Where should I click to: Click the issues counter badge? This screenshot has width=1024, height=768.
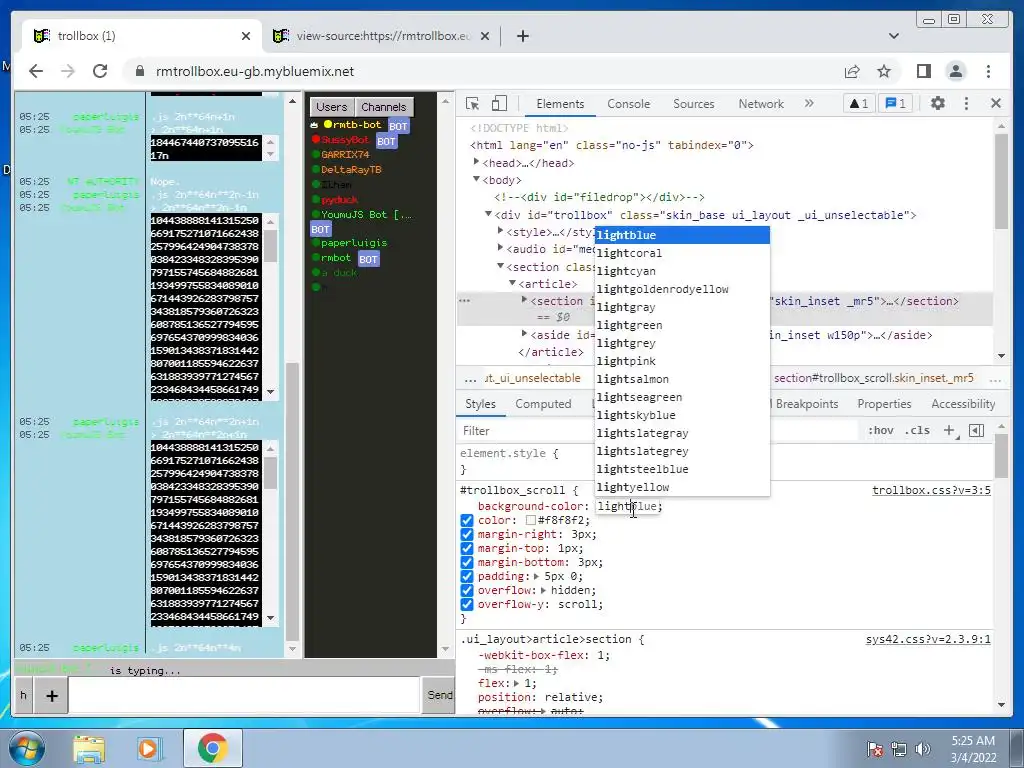(x=895, y=103)
